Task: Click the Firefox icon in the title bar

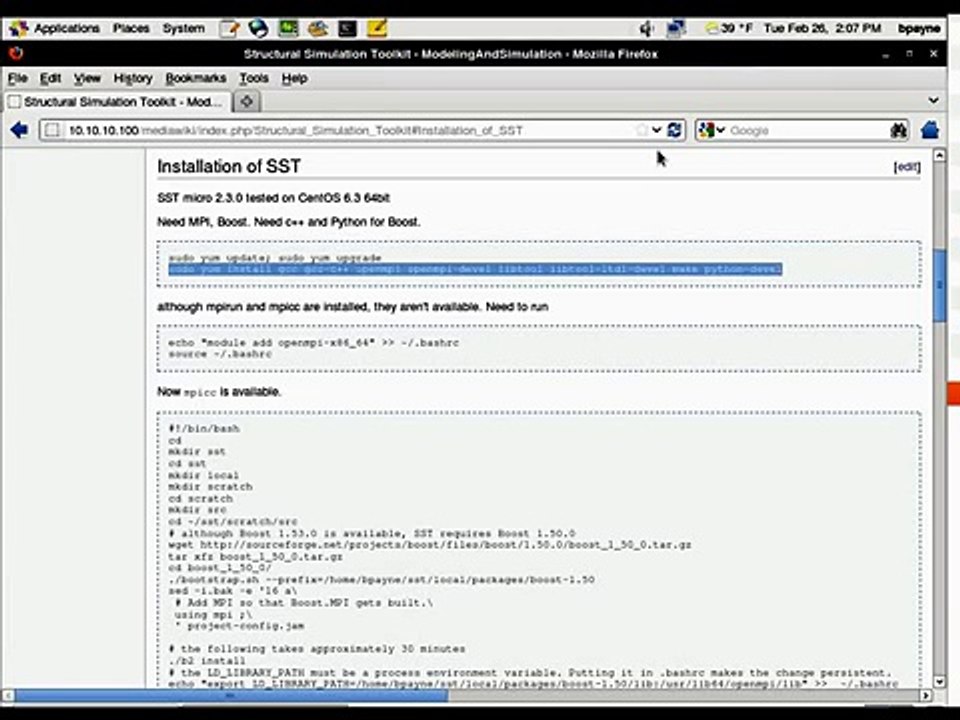Action: 16,53
